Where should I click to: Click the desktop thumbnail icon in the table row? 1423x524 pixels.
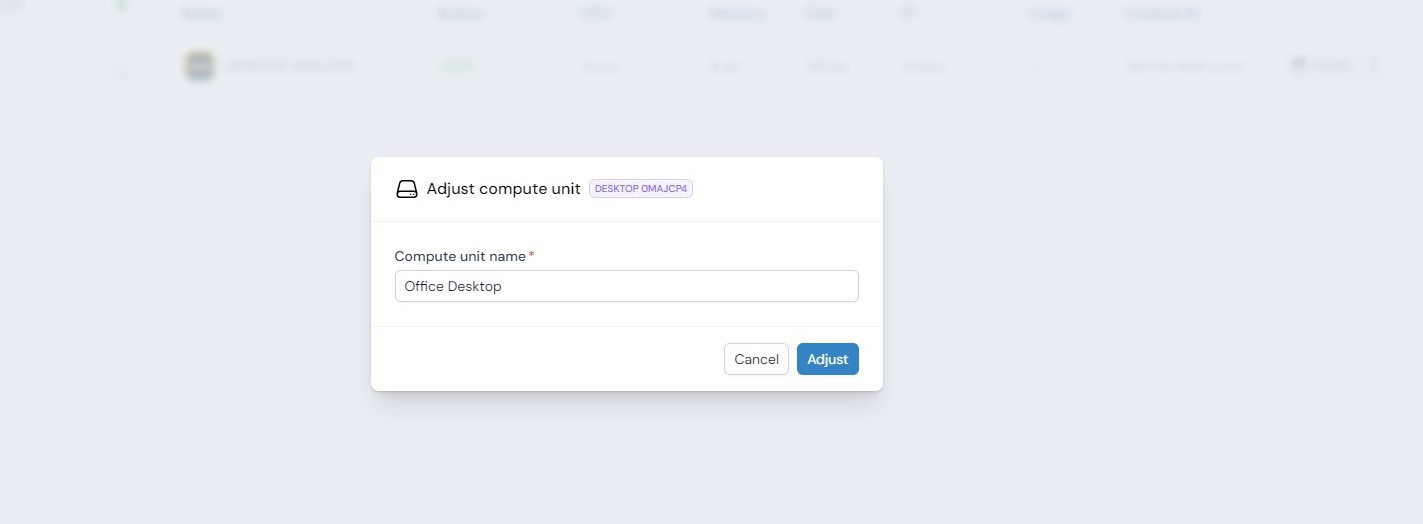pyautogui.click(x=200, y=66)
